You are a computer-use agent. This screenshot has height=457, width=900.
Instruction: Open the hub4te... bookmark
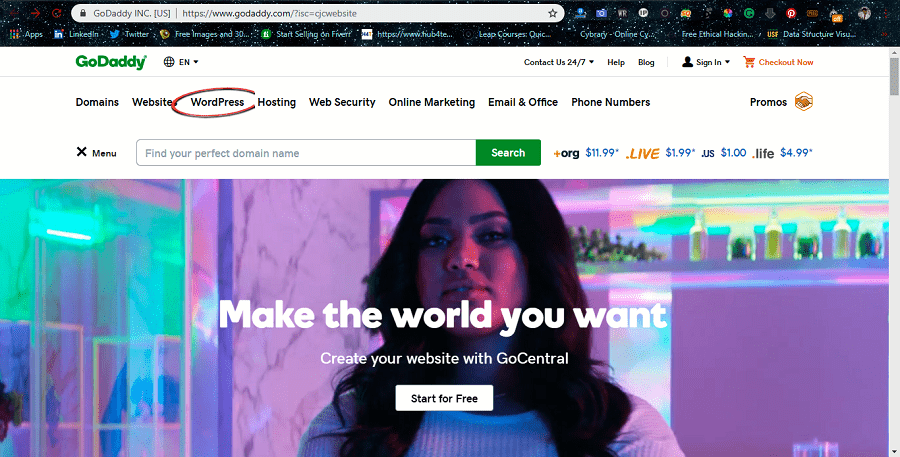(407, 34)
